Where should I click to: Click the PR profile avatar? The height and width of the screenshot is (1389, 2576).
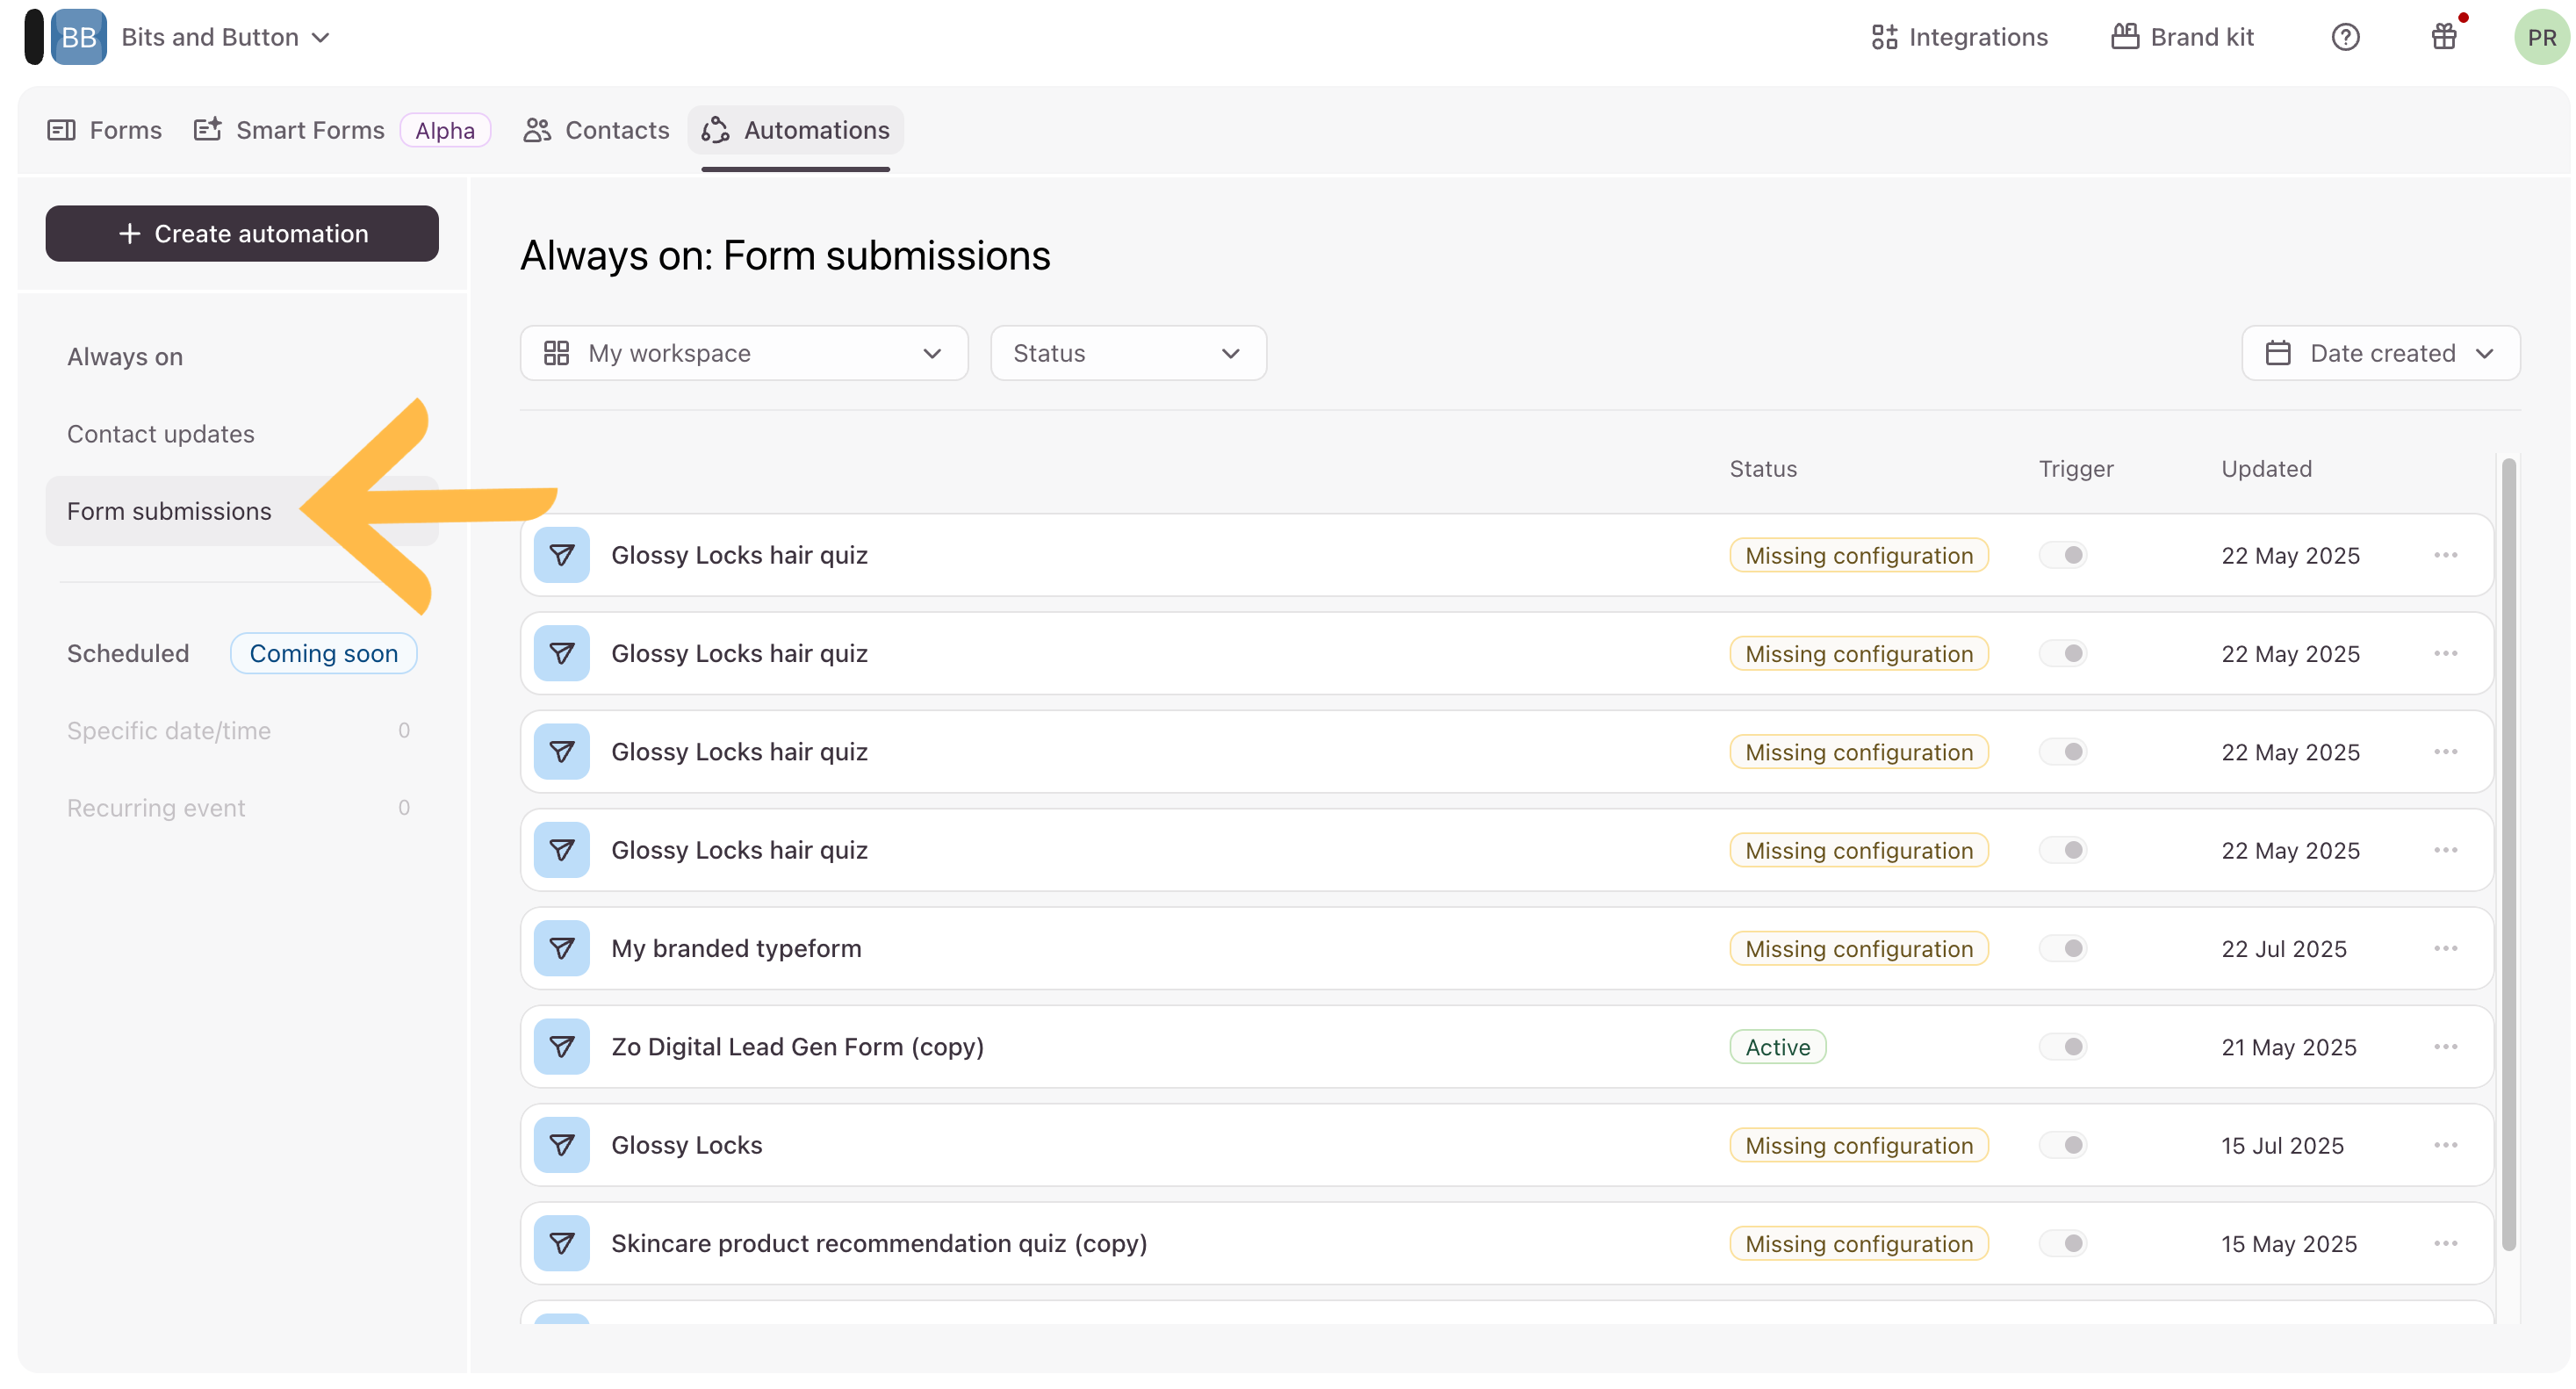click(2540, 37)
